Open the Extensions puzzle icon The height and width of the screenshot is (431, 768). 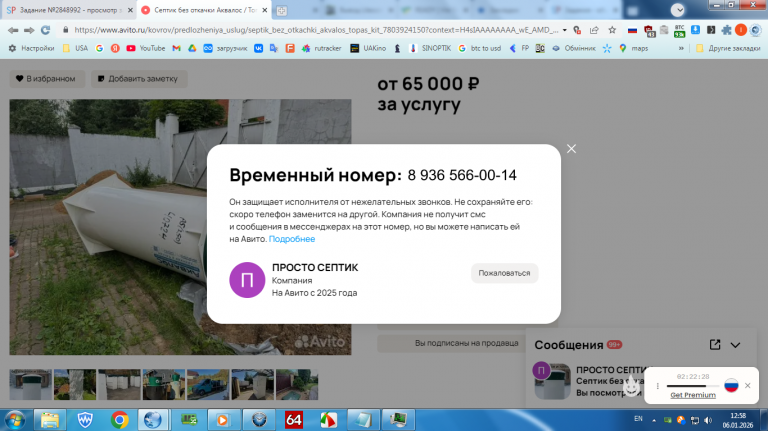pyautogui.click(x=726, y=30)
